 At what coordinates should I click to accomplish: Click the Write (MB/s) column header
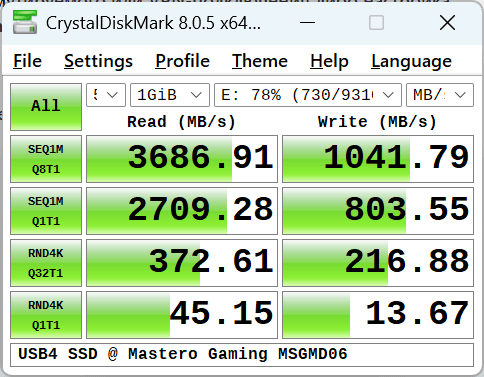377,122
